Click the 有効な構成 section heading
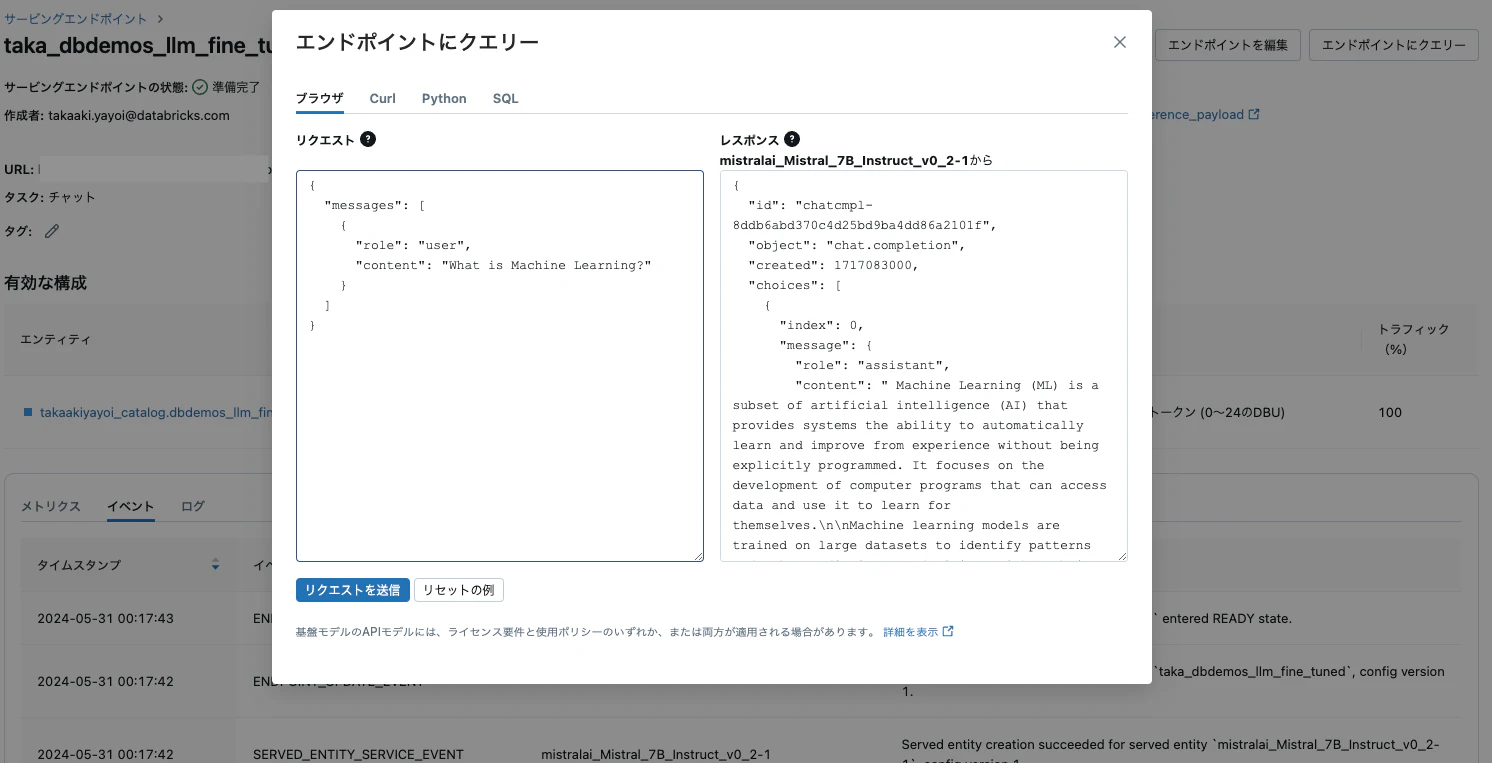 (45, 283)
